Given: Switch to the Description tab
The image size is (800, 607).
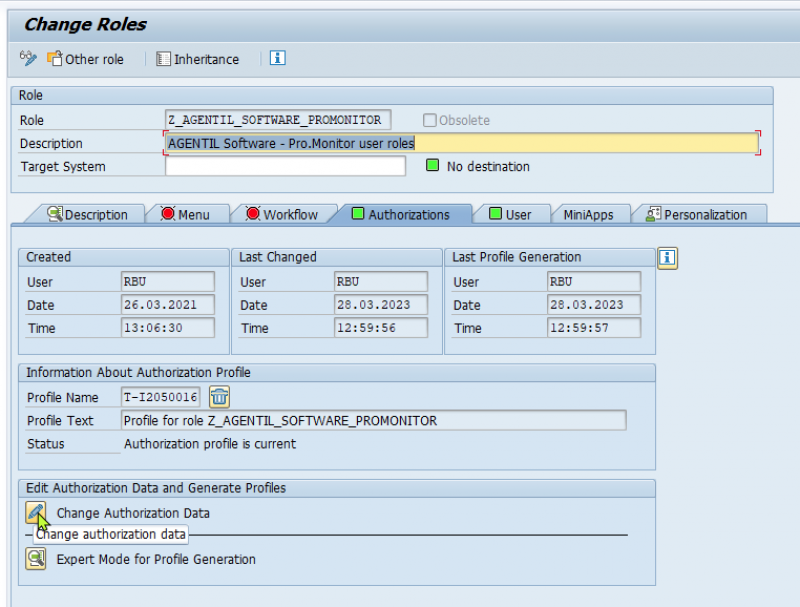Looking at the screenshot, I should click(x=88, y=214).
